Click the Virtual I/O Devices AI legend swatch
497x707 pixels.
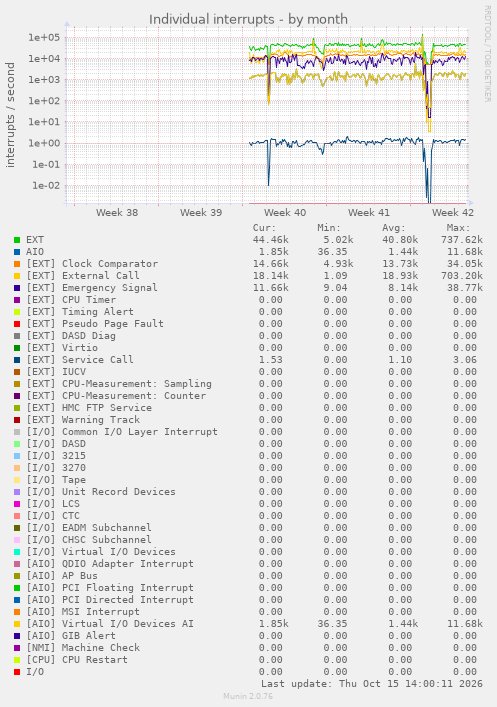(x=17, y=624)
